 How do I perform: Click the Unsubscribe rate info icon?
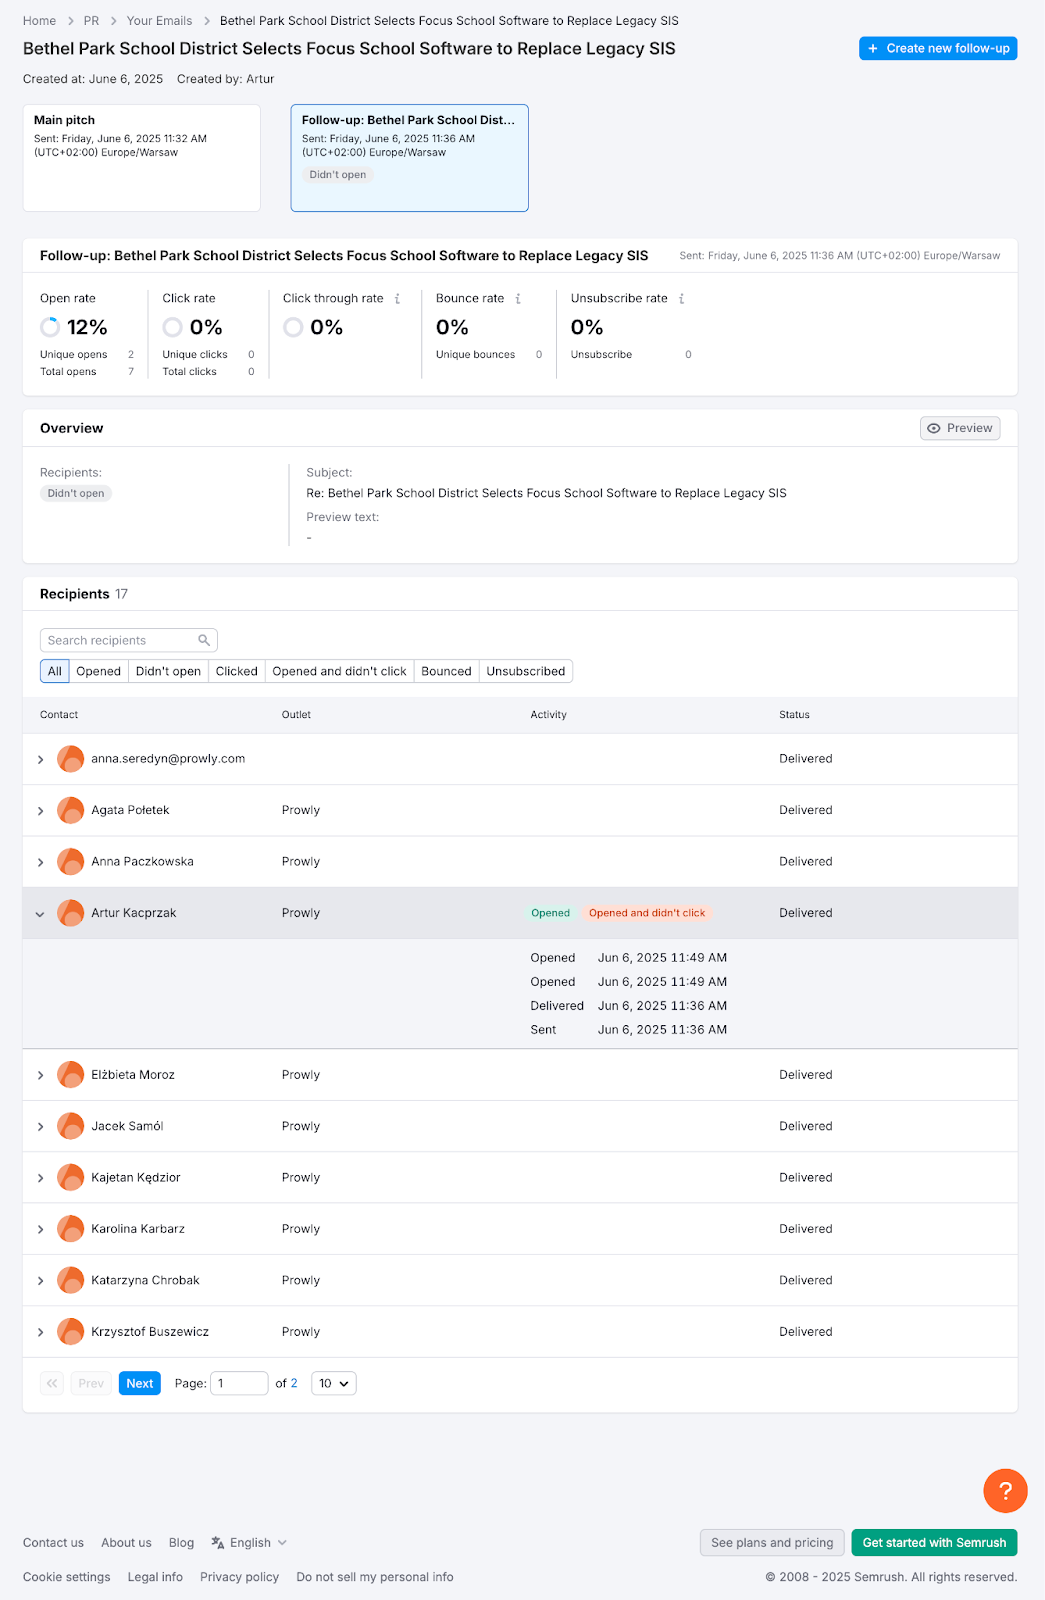click(682, 299)
